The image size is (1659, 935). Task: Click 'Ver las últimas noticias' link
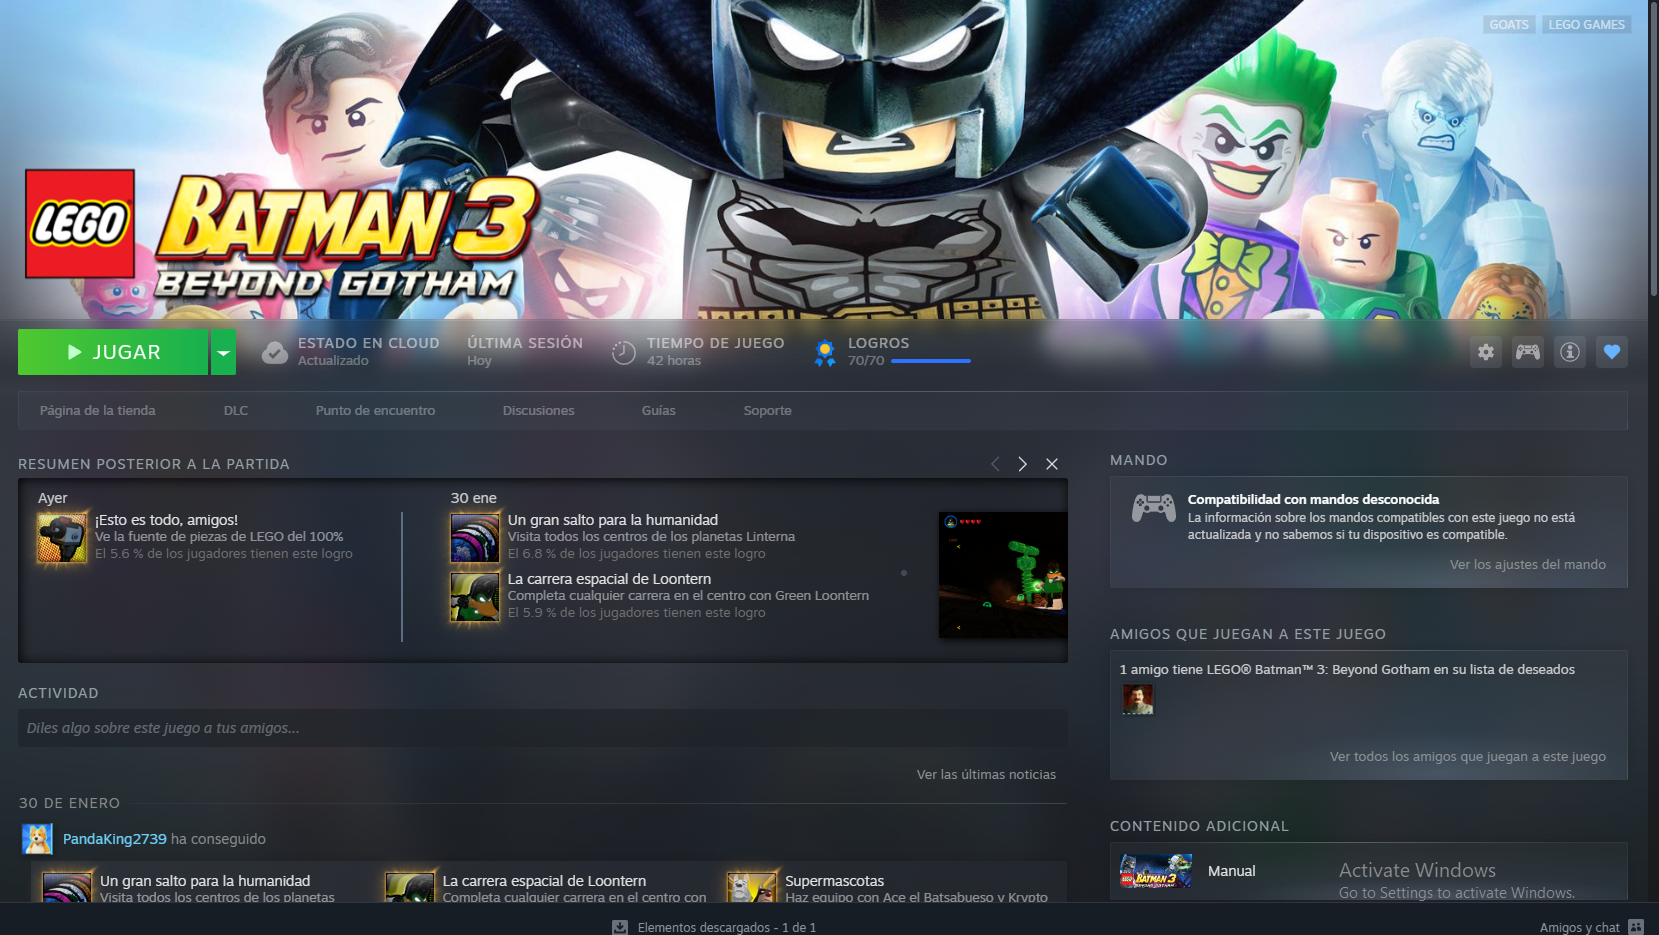tap(986, 775)
